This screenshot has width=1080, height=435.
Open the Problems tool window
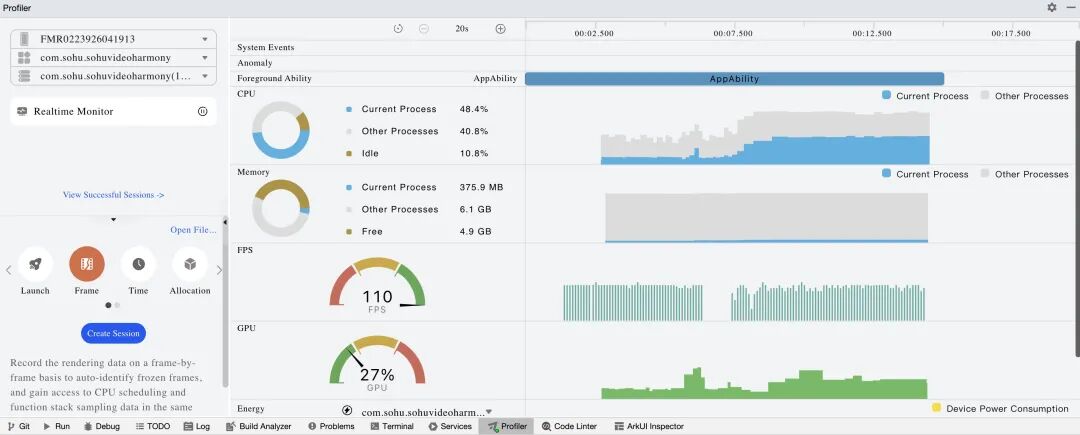[331, 426]
